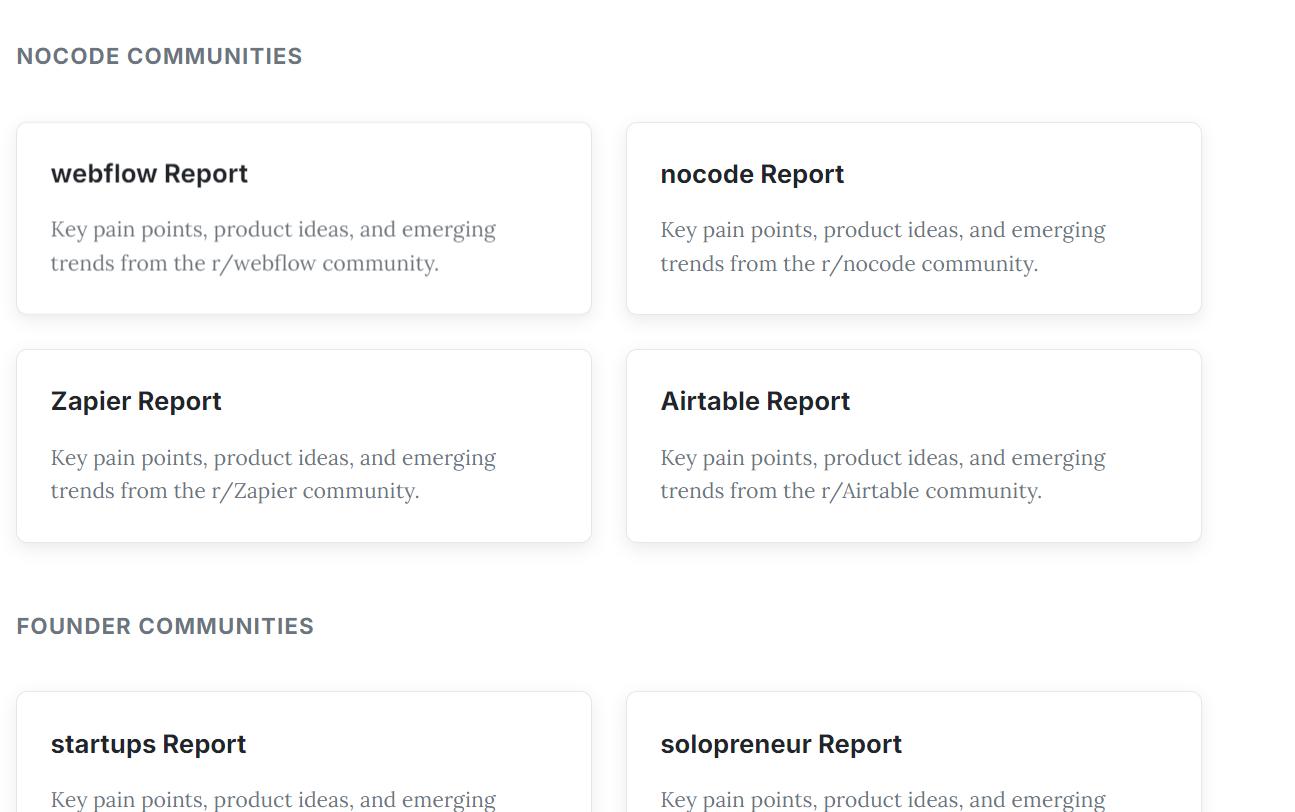Click the "nocode Report" title text
The image size is (1295, 812).
tap(752, 175)
